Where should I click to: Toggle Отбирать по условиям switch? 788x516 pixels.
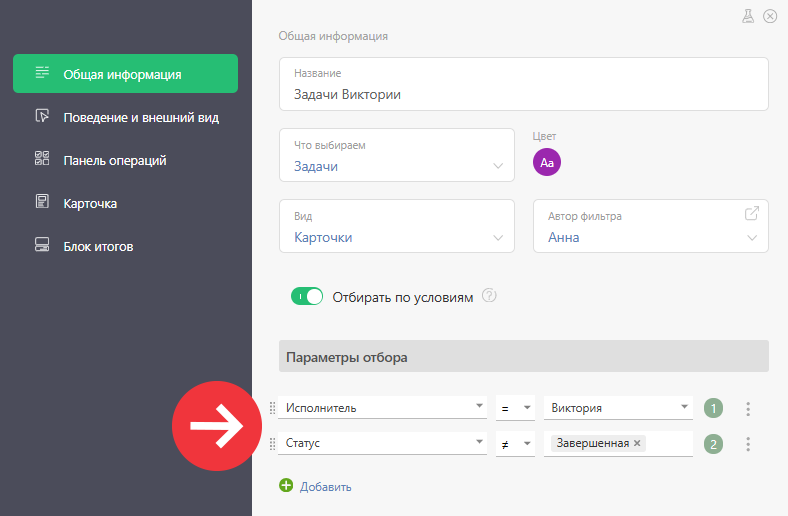[307, 296]
